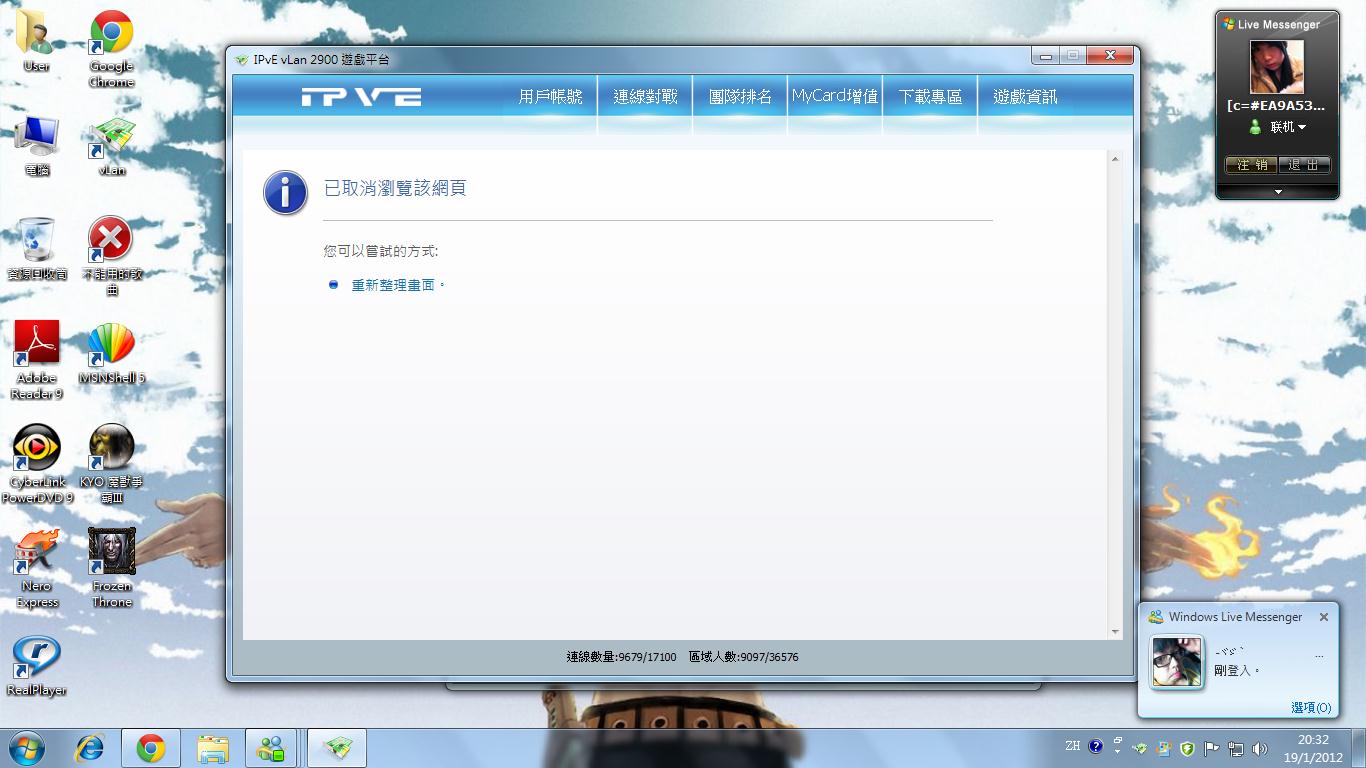The image size is (1366, 768).
Task: Select the 遊戲資訊 tab
Action: point(1025,97)
